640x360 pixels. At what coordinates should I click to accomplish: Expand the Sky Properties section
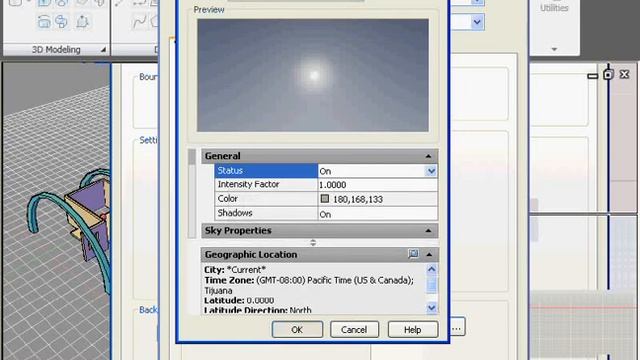(428, 231)
